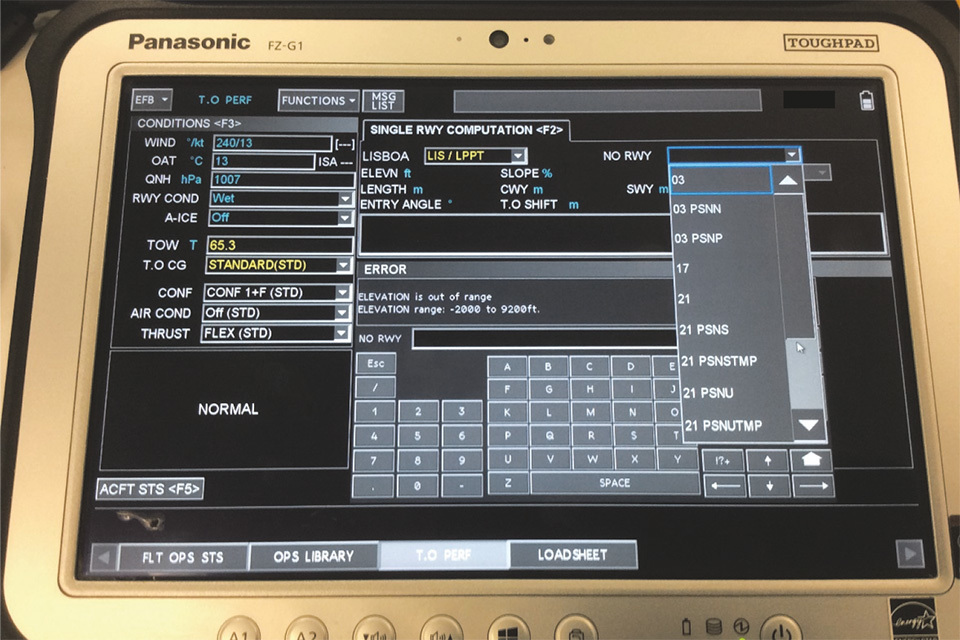Expand the LIS / LPPT airport dropdown
This screenshot has height=640, width=960.
[517, 156]
